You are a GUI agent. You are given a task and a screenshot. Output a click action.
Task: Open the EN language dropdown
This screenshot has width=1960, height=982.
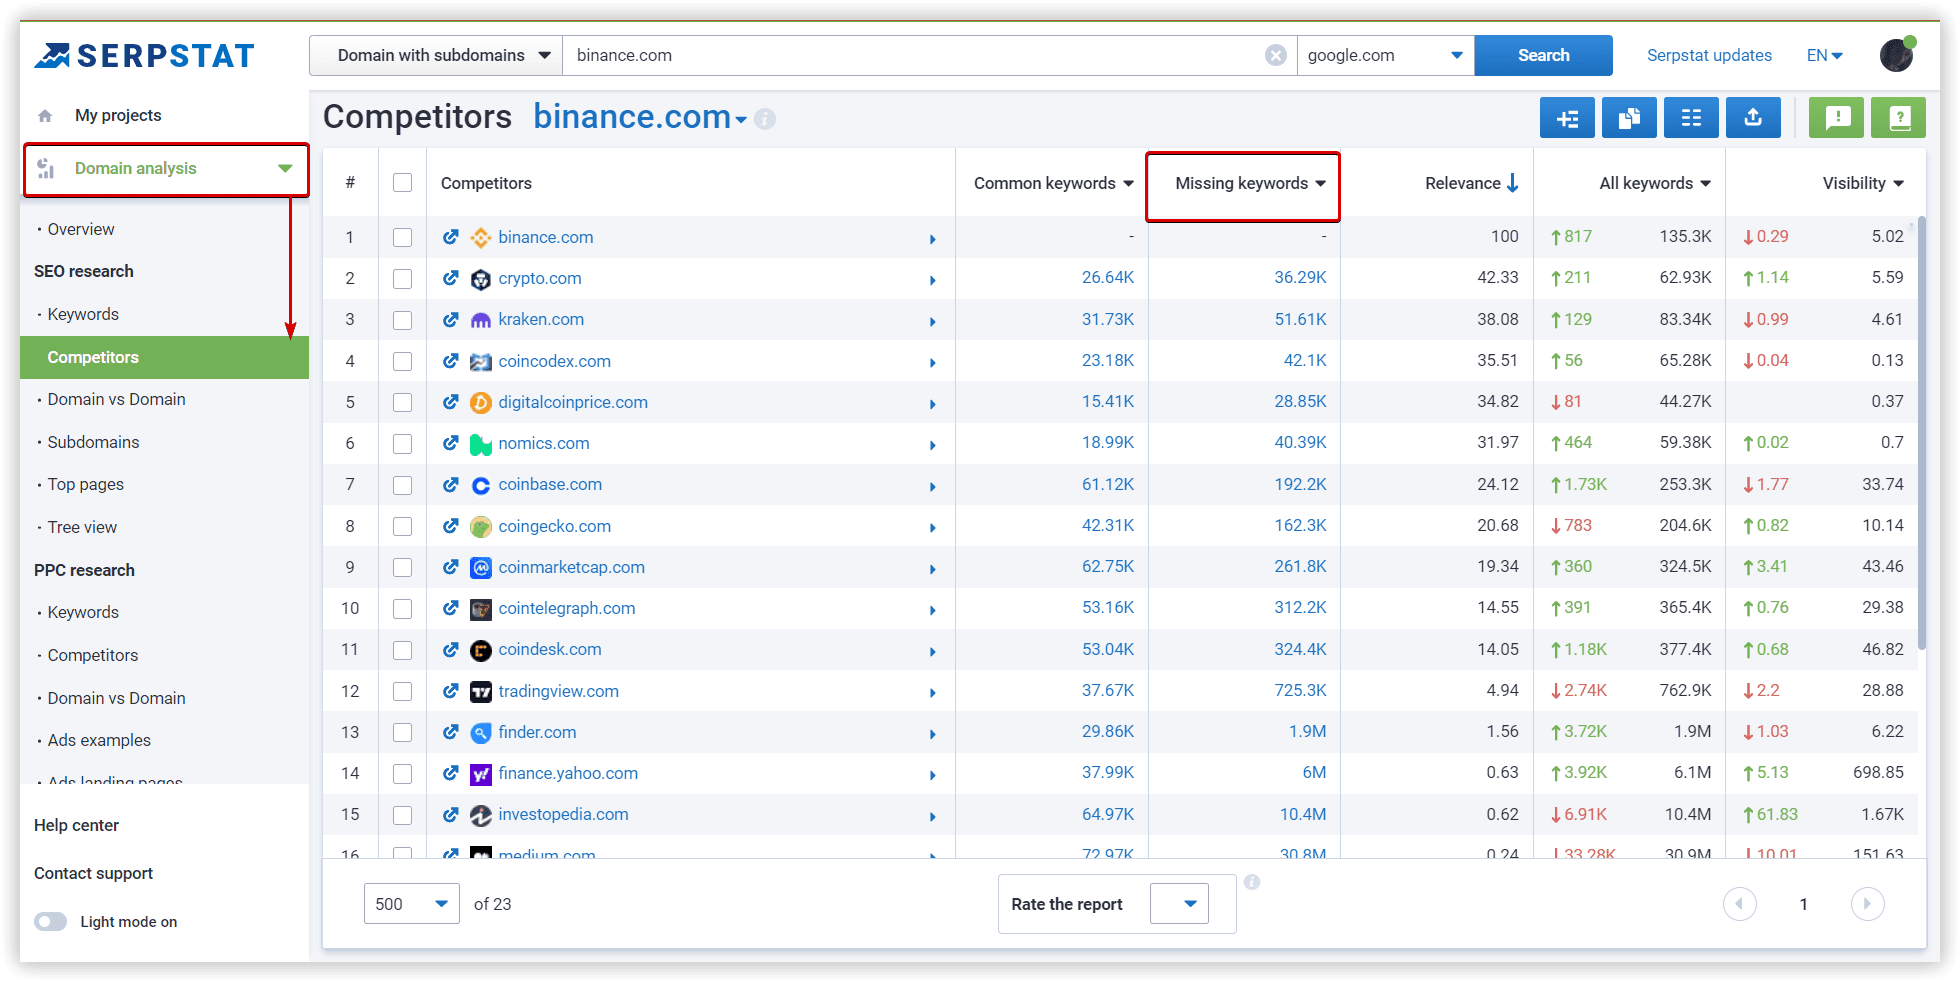[x=1824, y=55]
